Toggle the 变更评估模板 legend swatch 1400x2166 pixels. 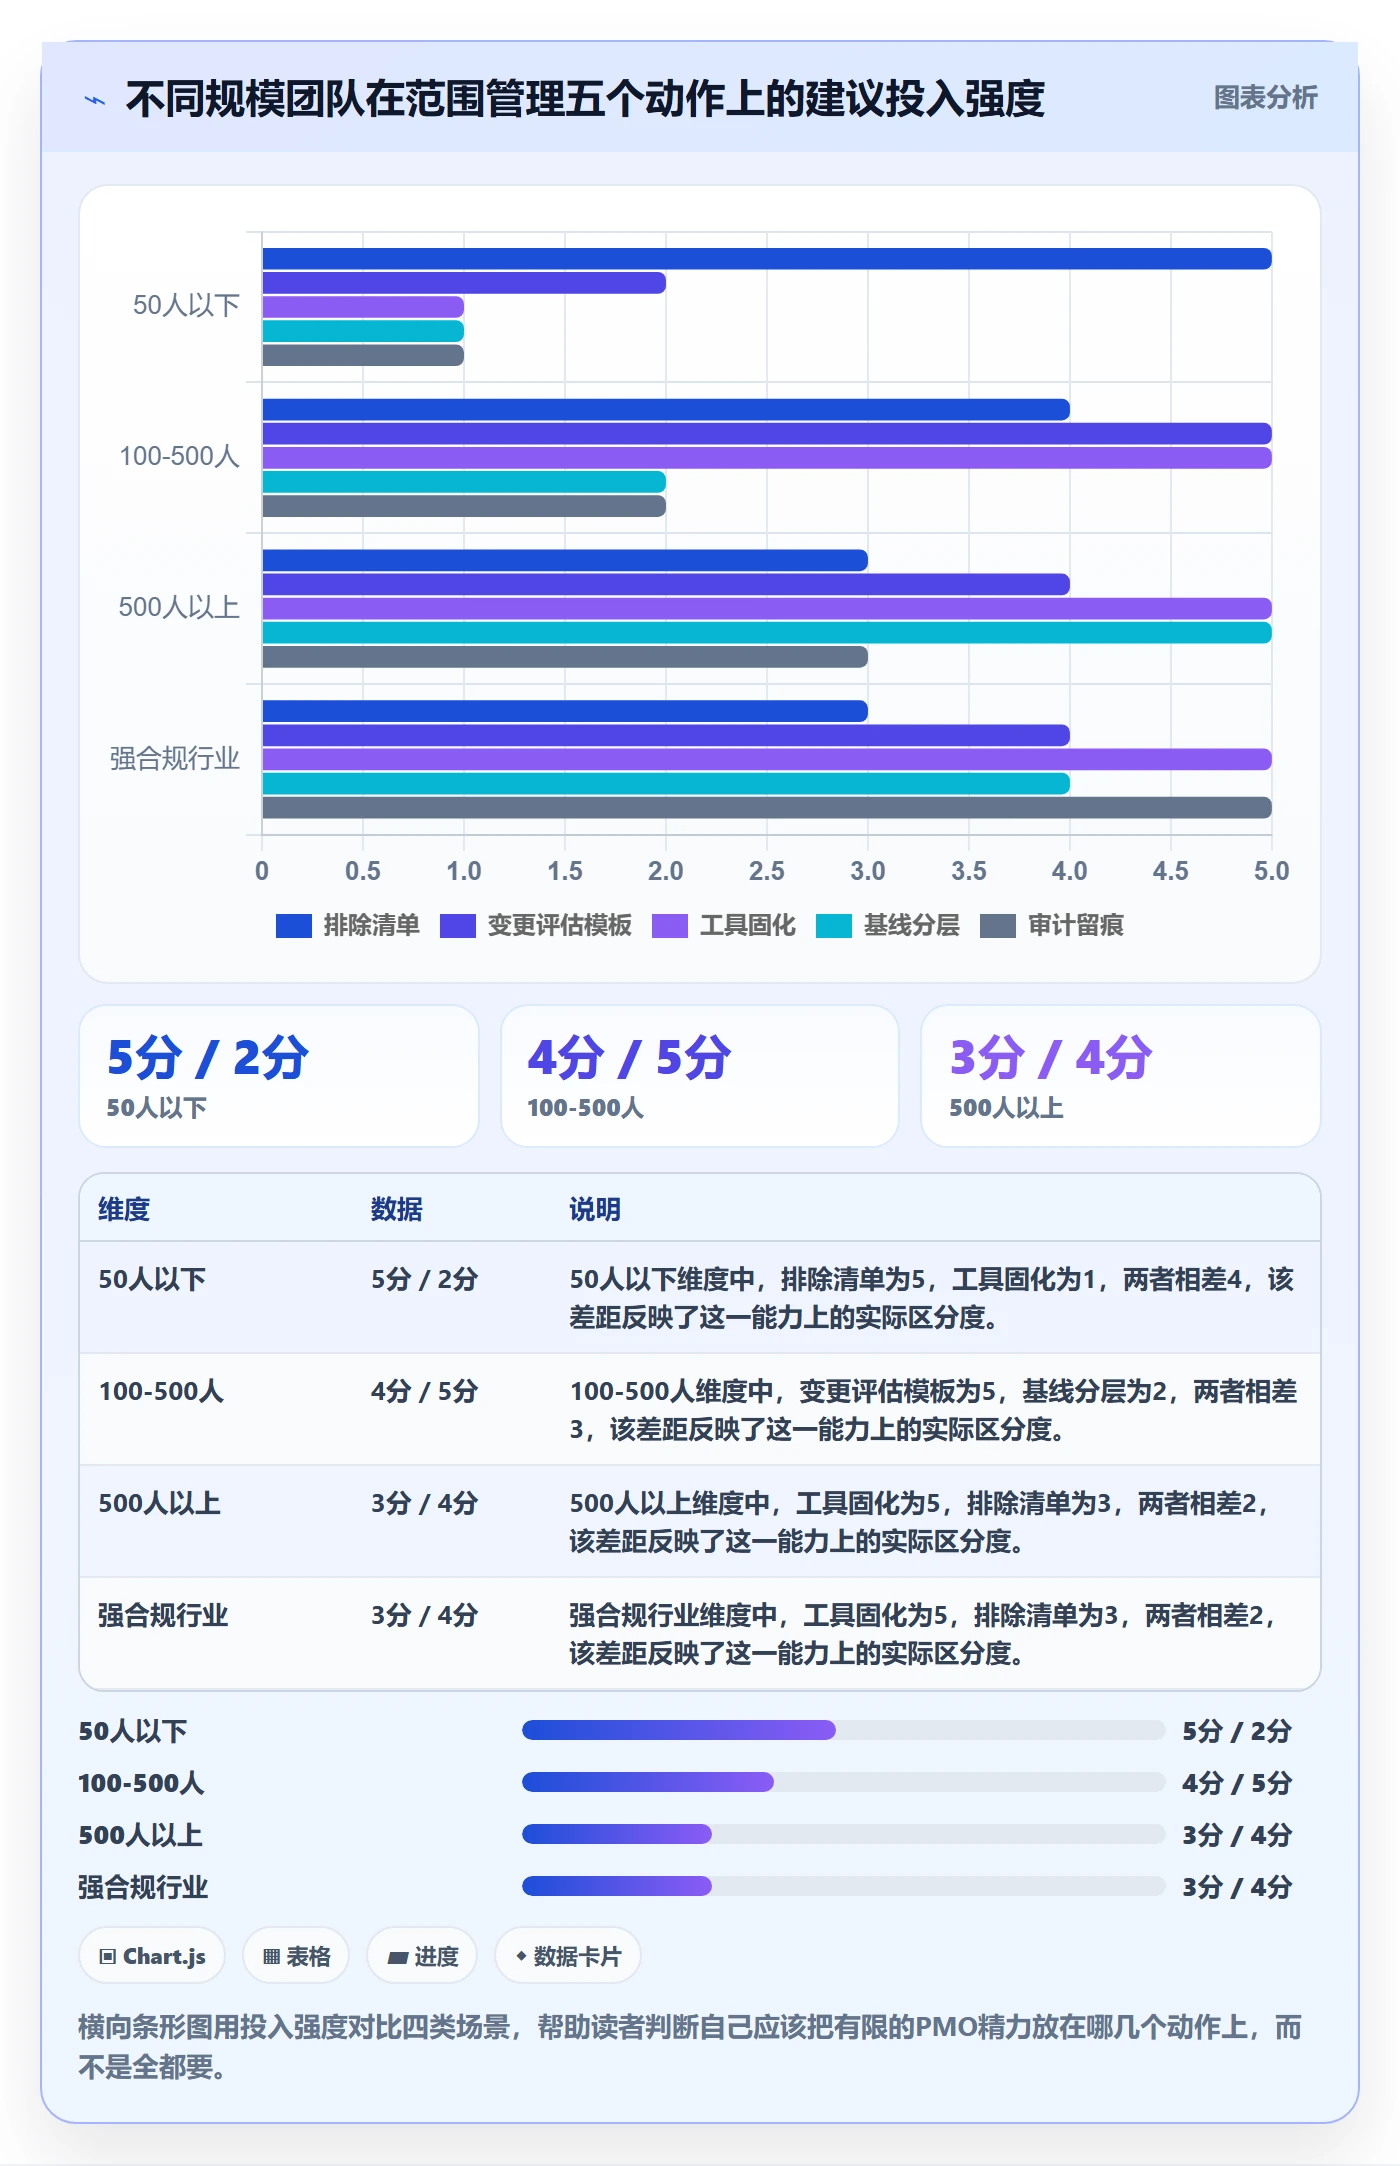[457, 926]
